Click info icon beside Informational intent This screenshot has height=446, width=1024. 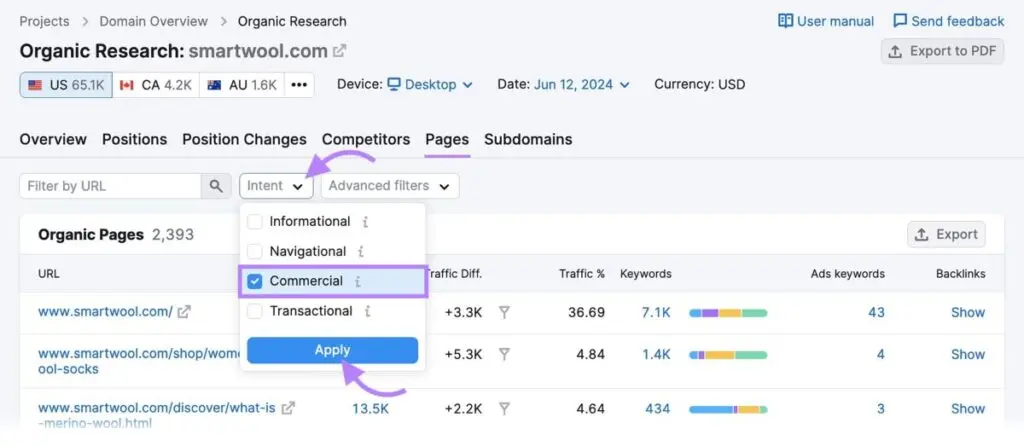tap(365, 222)
